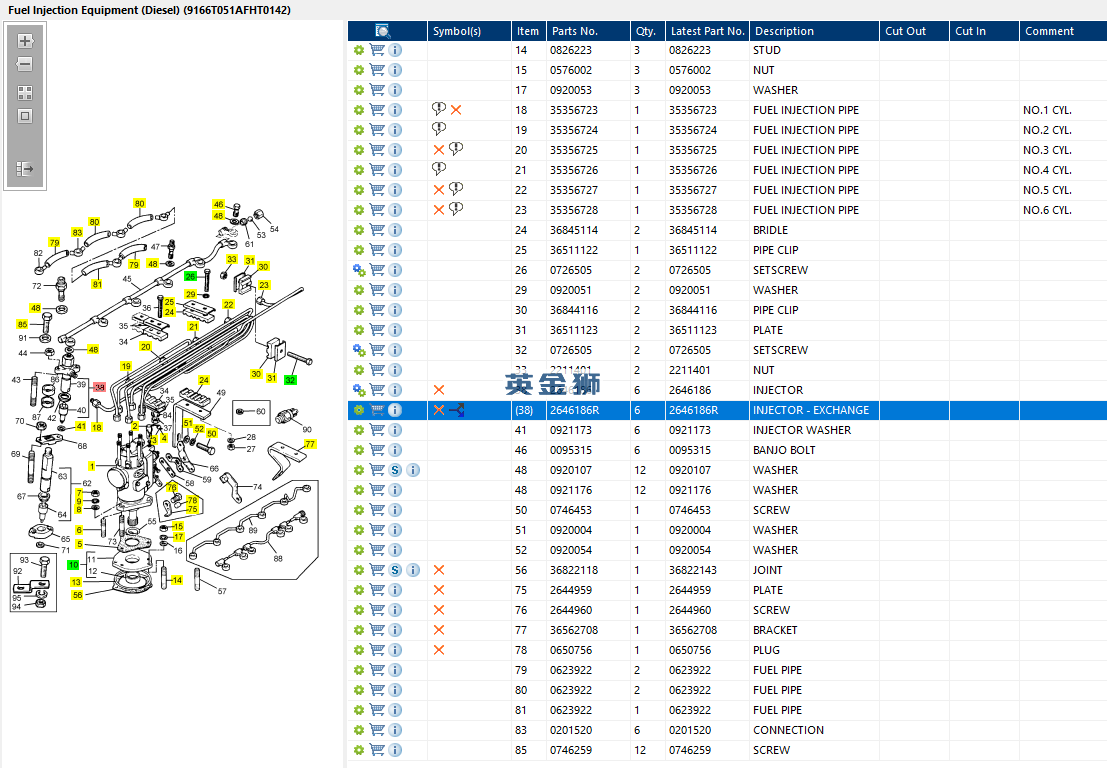Click the supersession arrow icon on INJECTOR - EXCHANGE row
The image size is (1107, 768).
click(457, 410)
